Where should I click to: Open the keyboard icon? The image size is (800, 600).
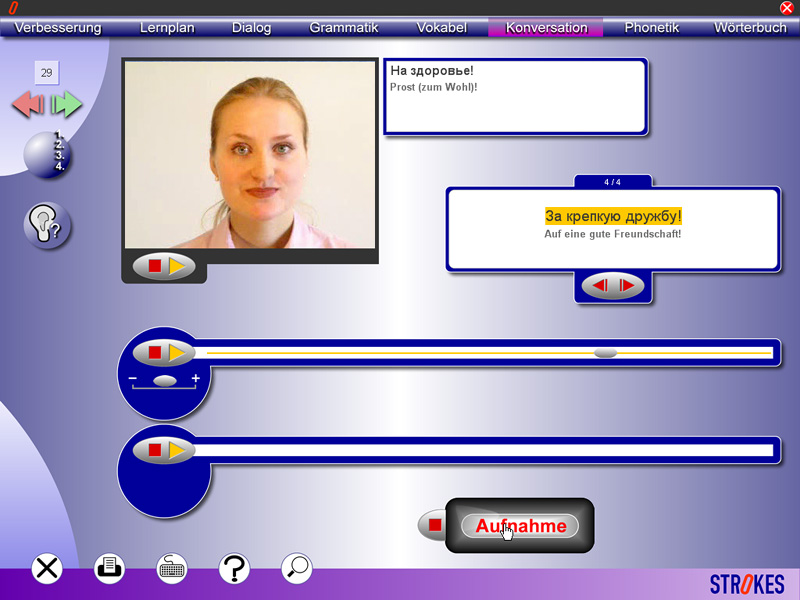172,568
